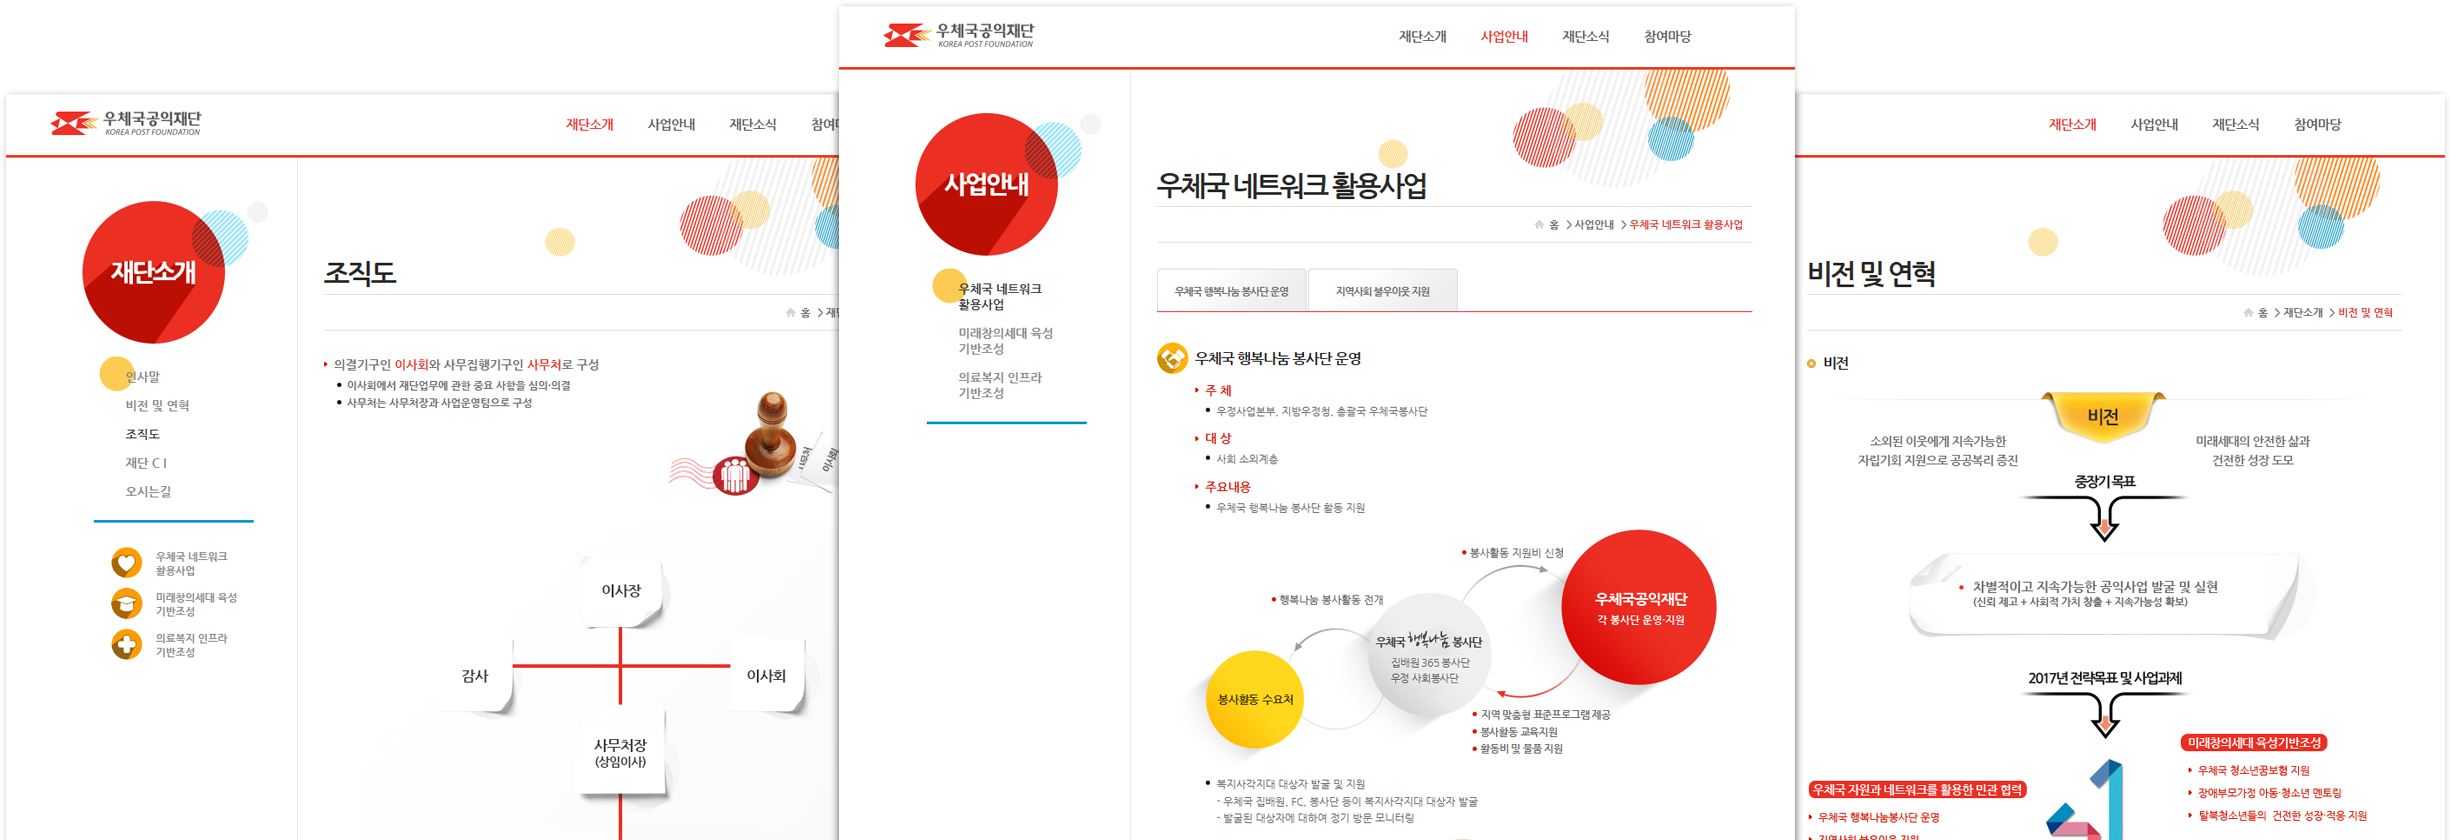Click orange diamond icon beside 우체국 행복나눔 봉사단 운영

point(1172,358)
